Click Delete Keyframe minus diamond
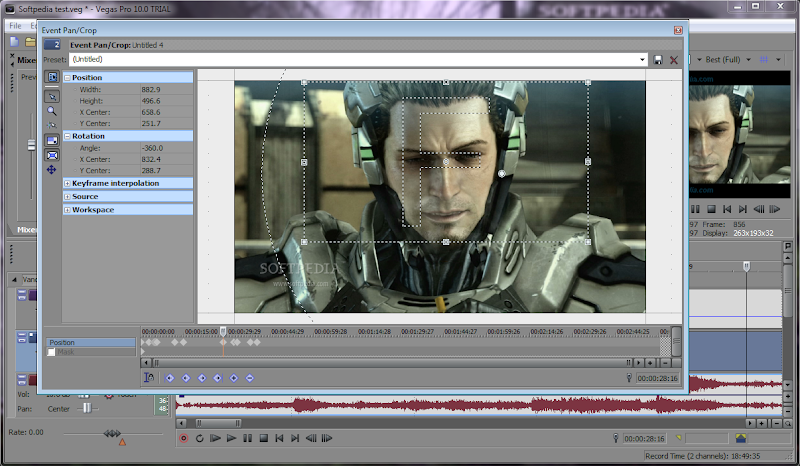800x466 pixels. point(249,378)
